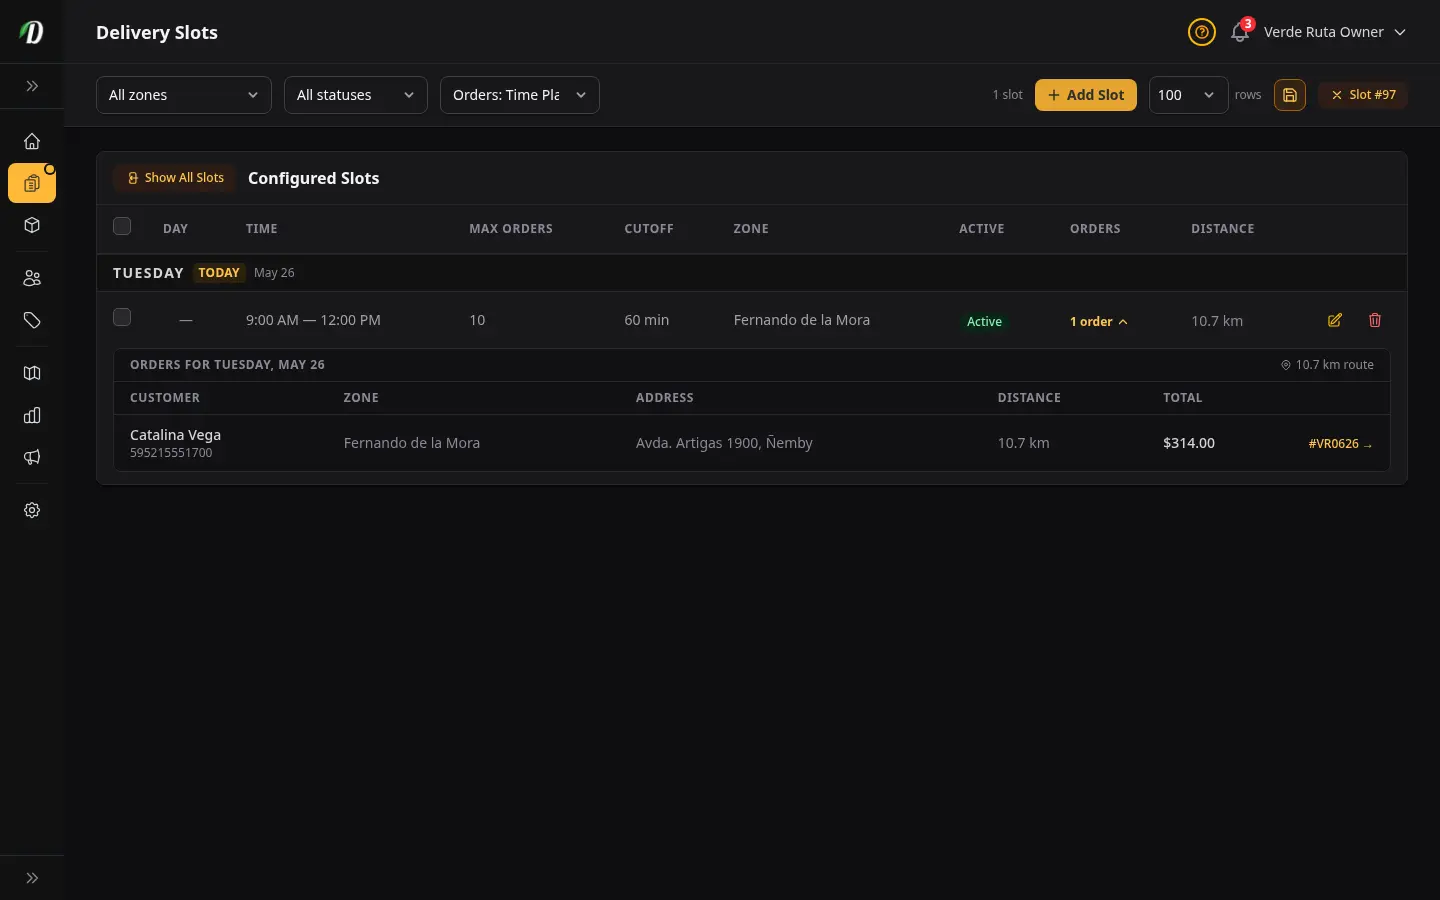Click the Active status badge

pyautogui.click(x=984, y=321)
